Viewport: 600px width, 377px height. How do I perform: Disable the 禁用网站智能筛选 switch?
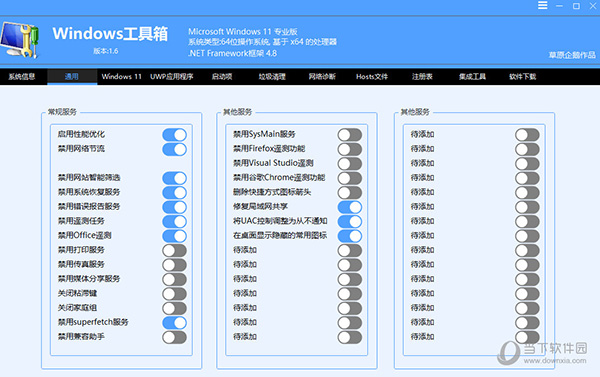(174, 178)
